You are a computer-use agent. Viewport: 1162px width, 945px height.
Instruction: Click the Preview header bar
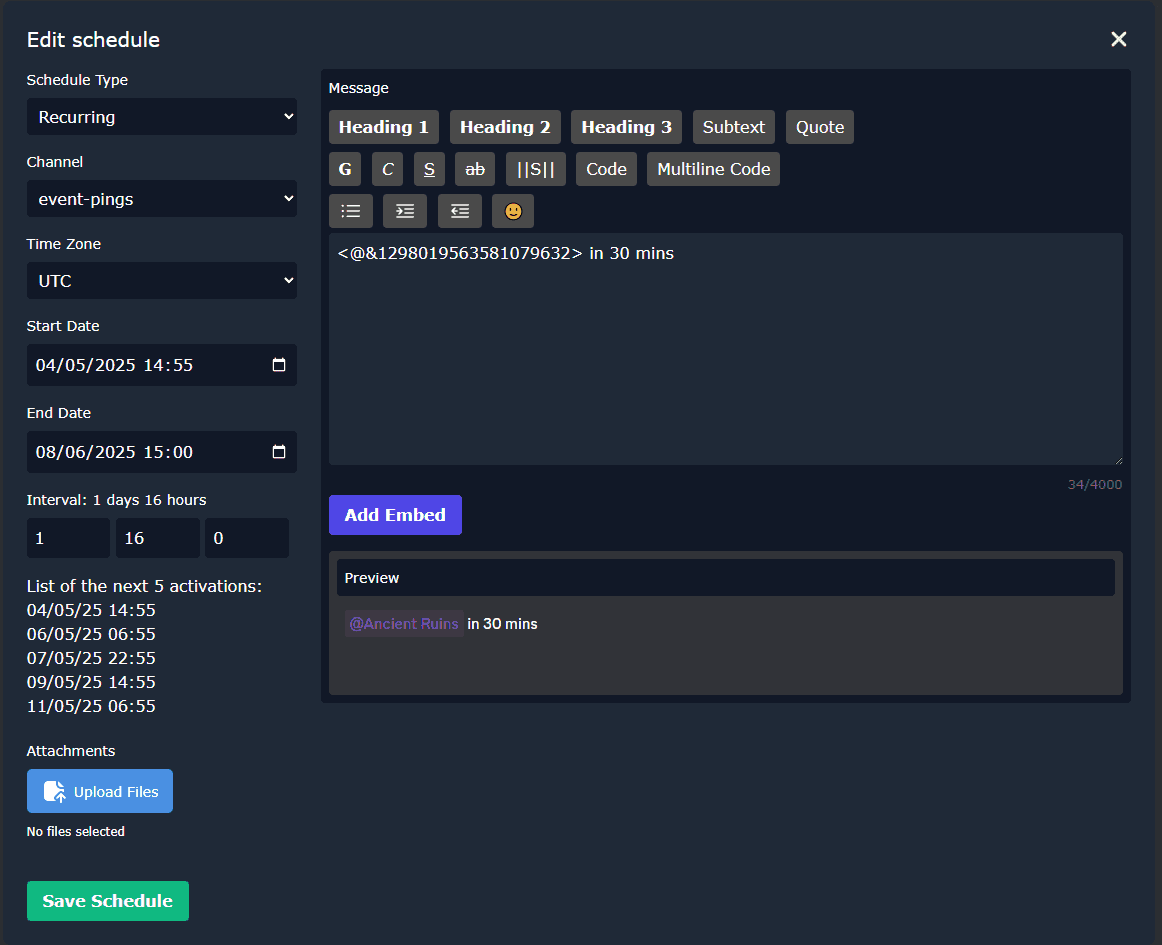726,577
